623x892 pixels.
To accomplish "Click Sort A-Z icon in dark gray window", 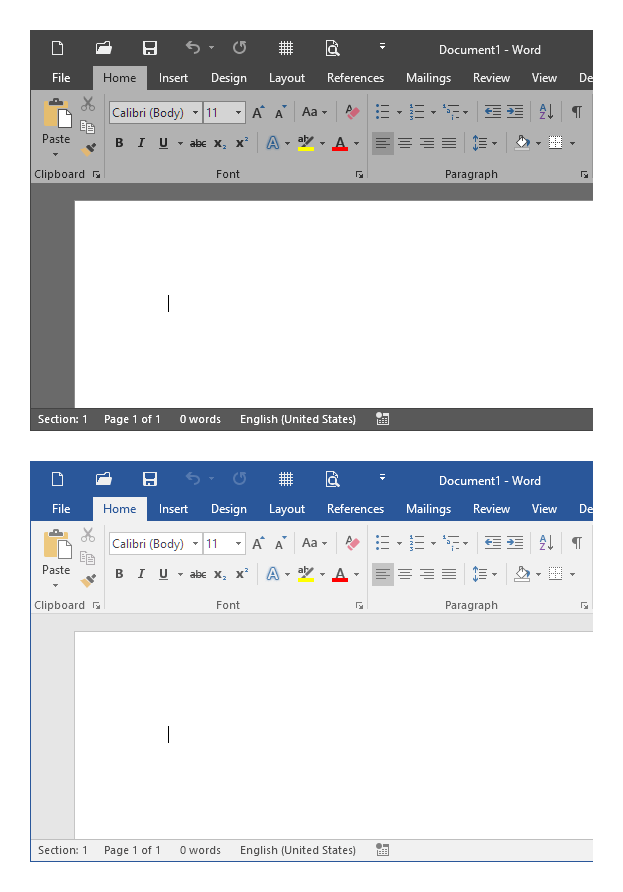I will pyautogui.click(x=546, y=112).
